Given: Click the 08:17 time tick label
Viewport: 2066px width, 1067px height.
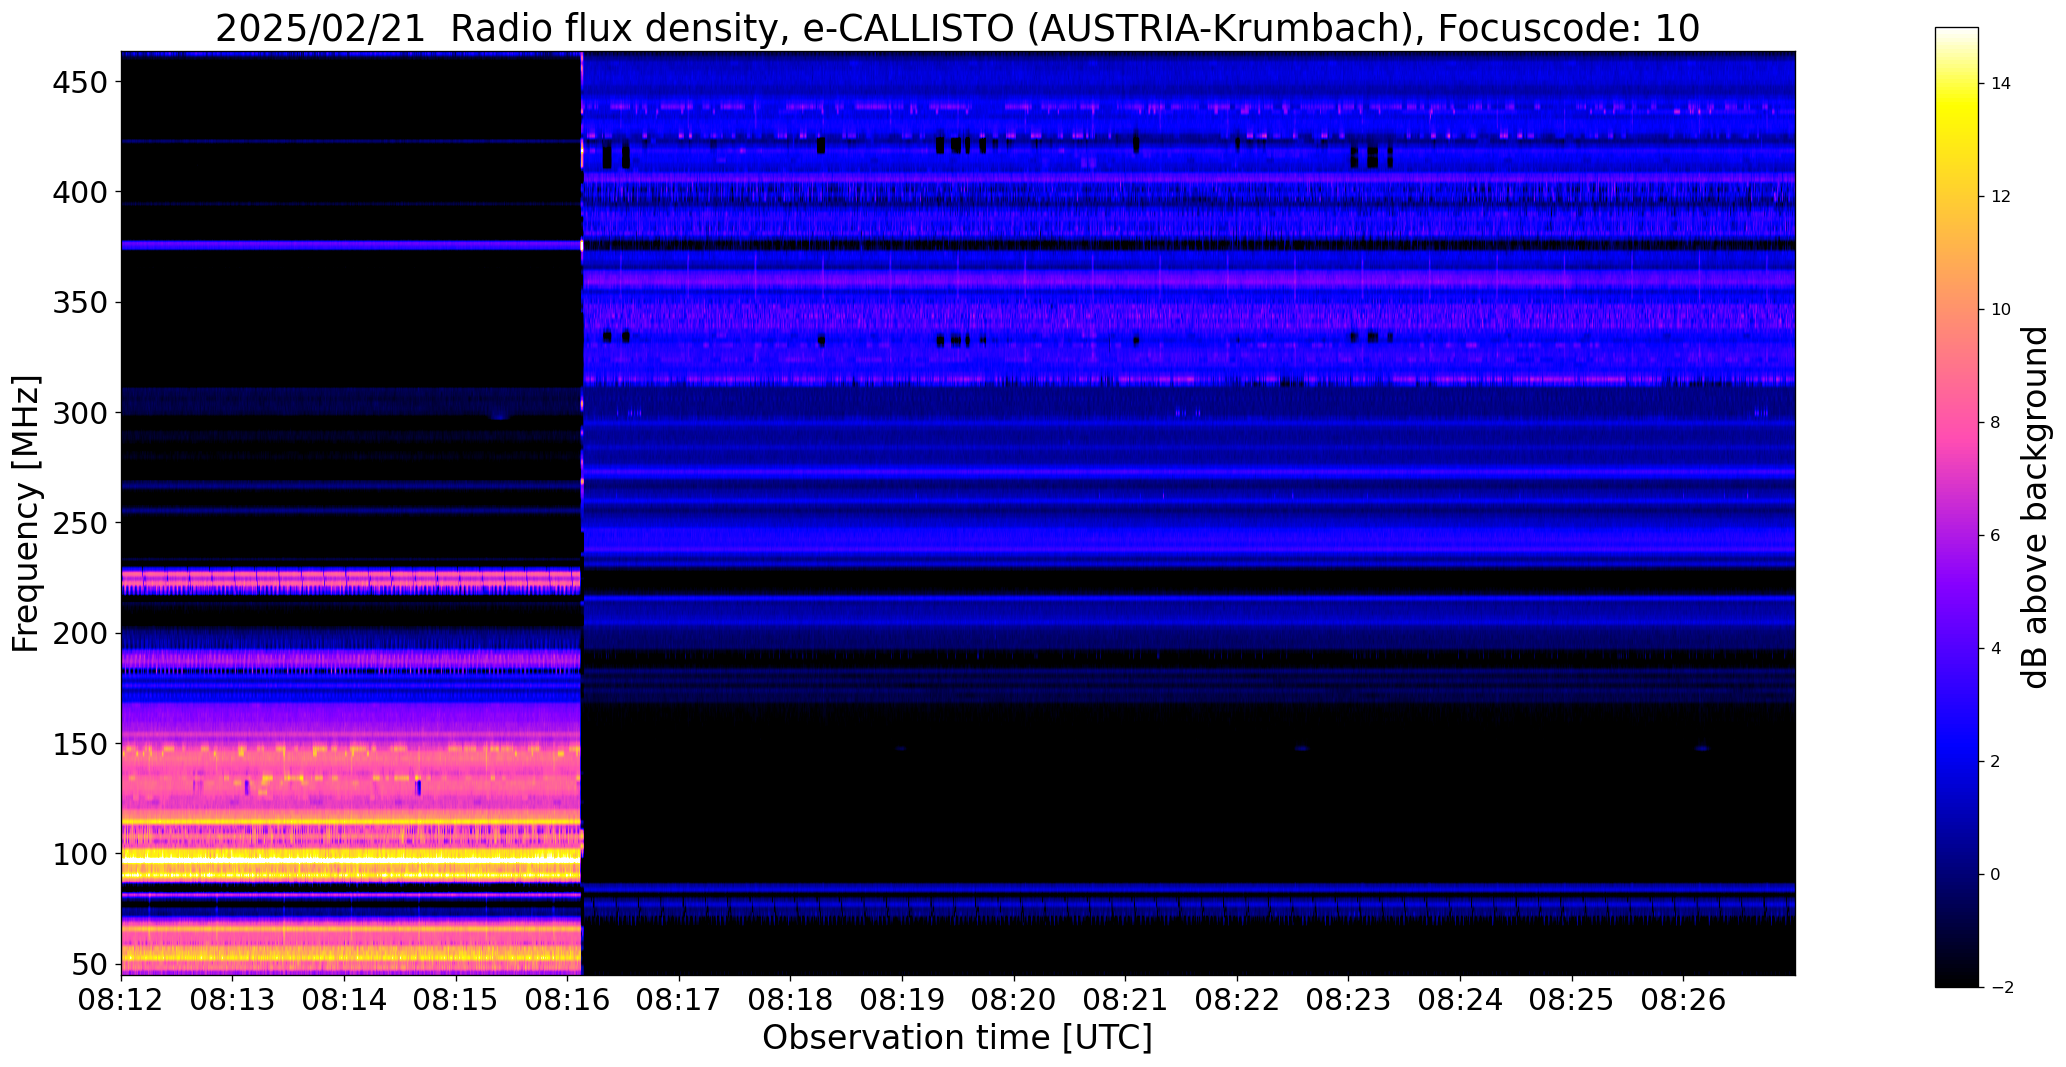Looking at the screenshot, I should [x=679, y=1001].
